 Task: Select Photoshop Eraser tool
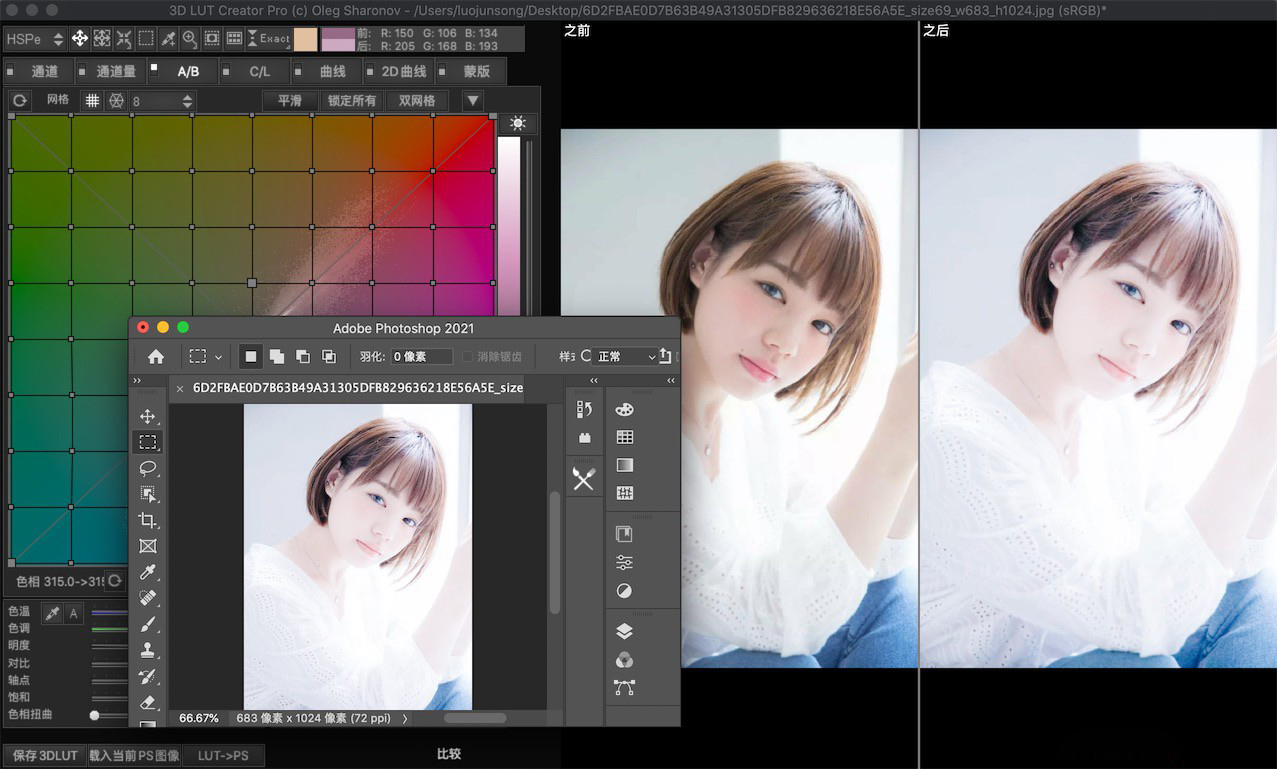[148, 702]
